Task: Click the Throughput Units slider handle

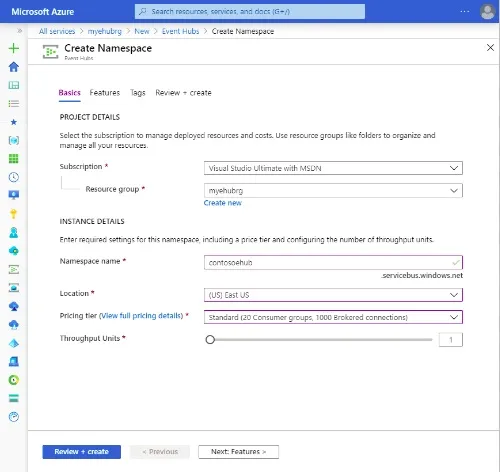Action: click(210, 340)
